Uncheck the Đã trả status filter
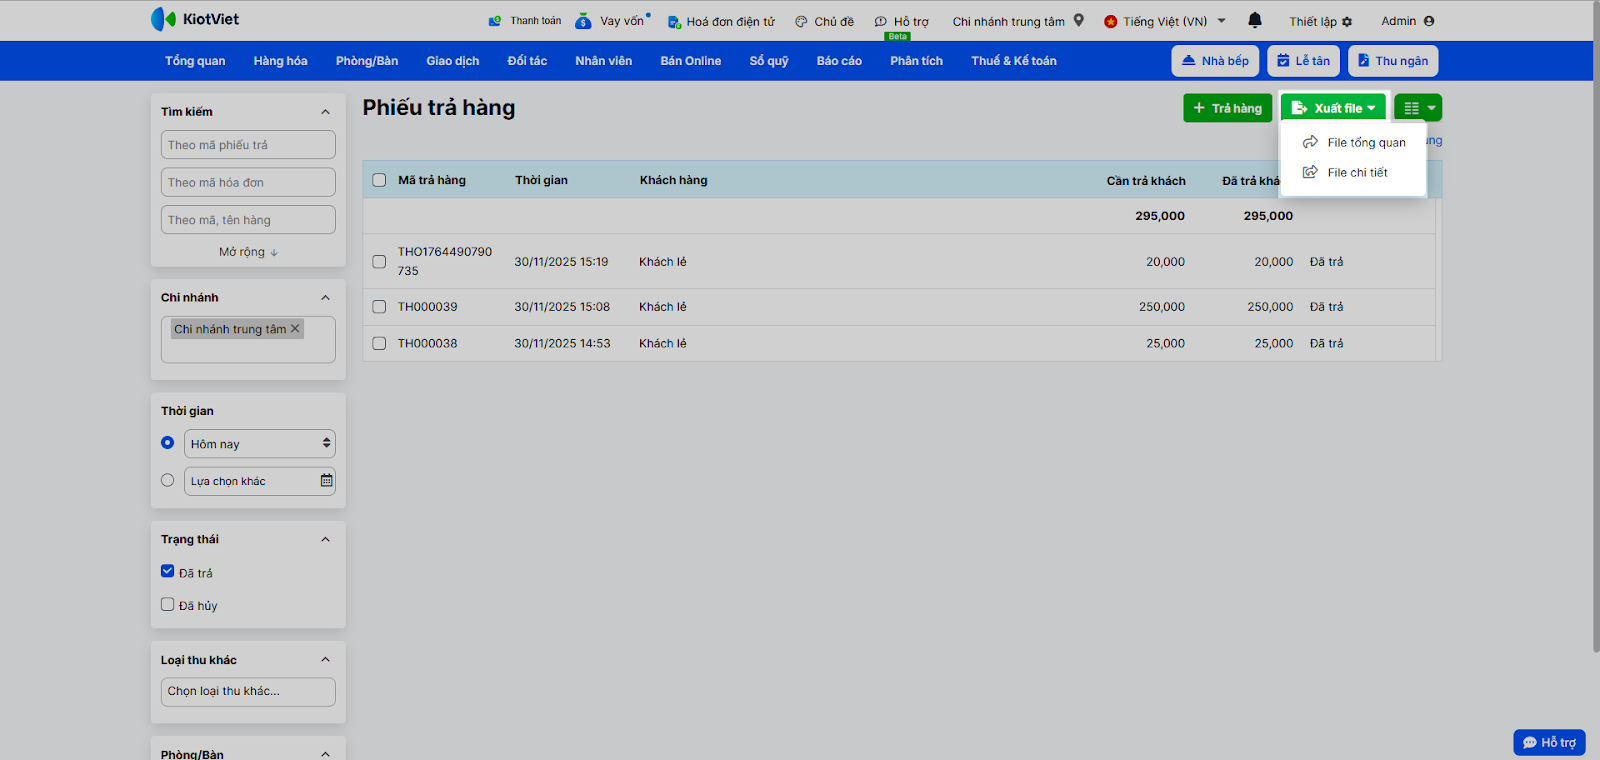The image size is (1600, 760). coord(168,572)
